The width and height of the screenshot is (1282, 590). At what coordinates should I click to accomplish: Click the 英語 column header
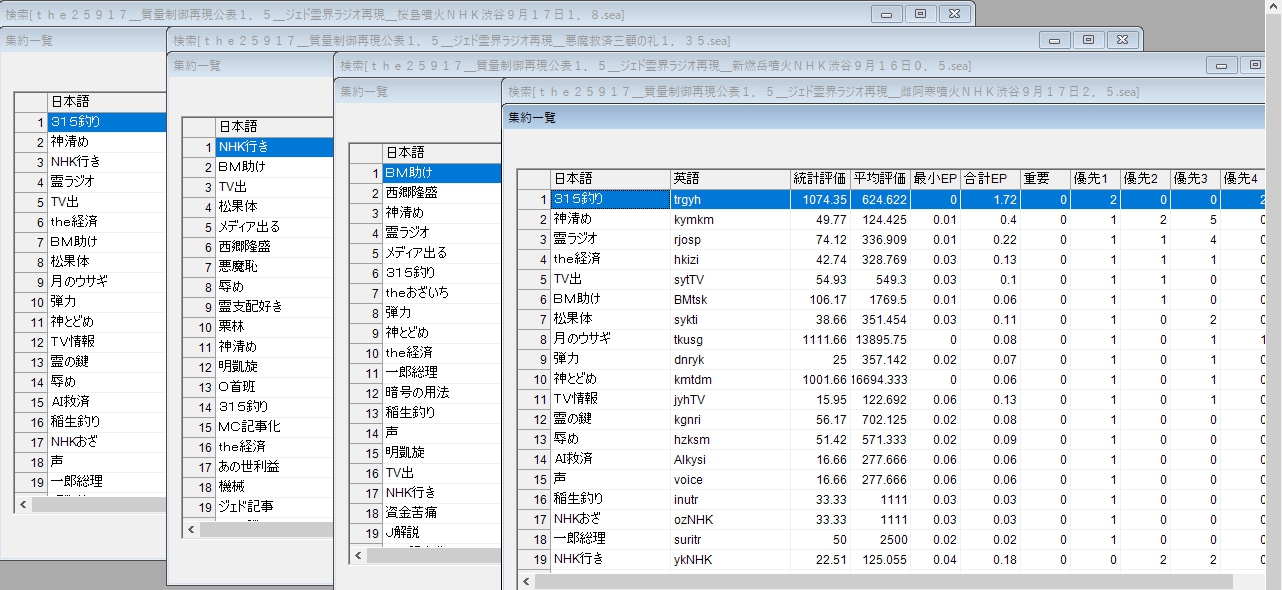pos(729,179)
